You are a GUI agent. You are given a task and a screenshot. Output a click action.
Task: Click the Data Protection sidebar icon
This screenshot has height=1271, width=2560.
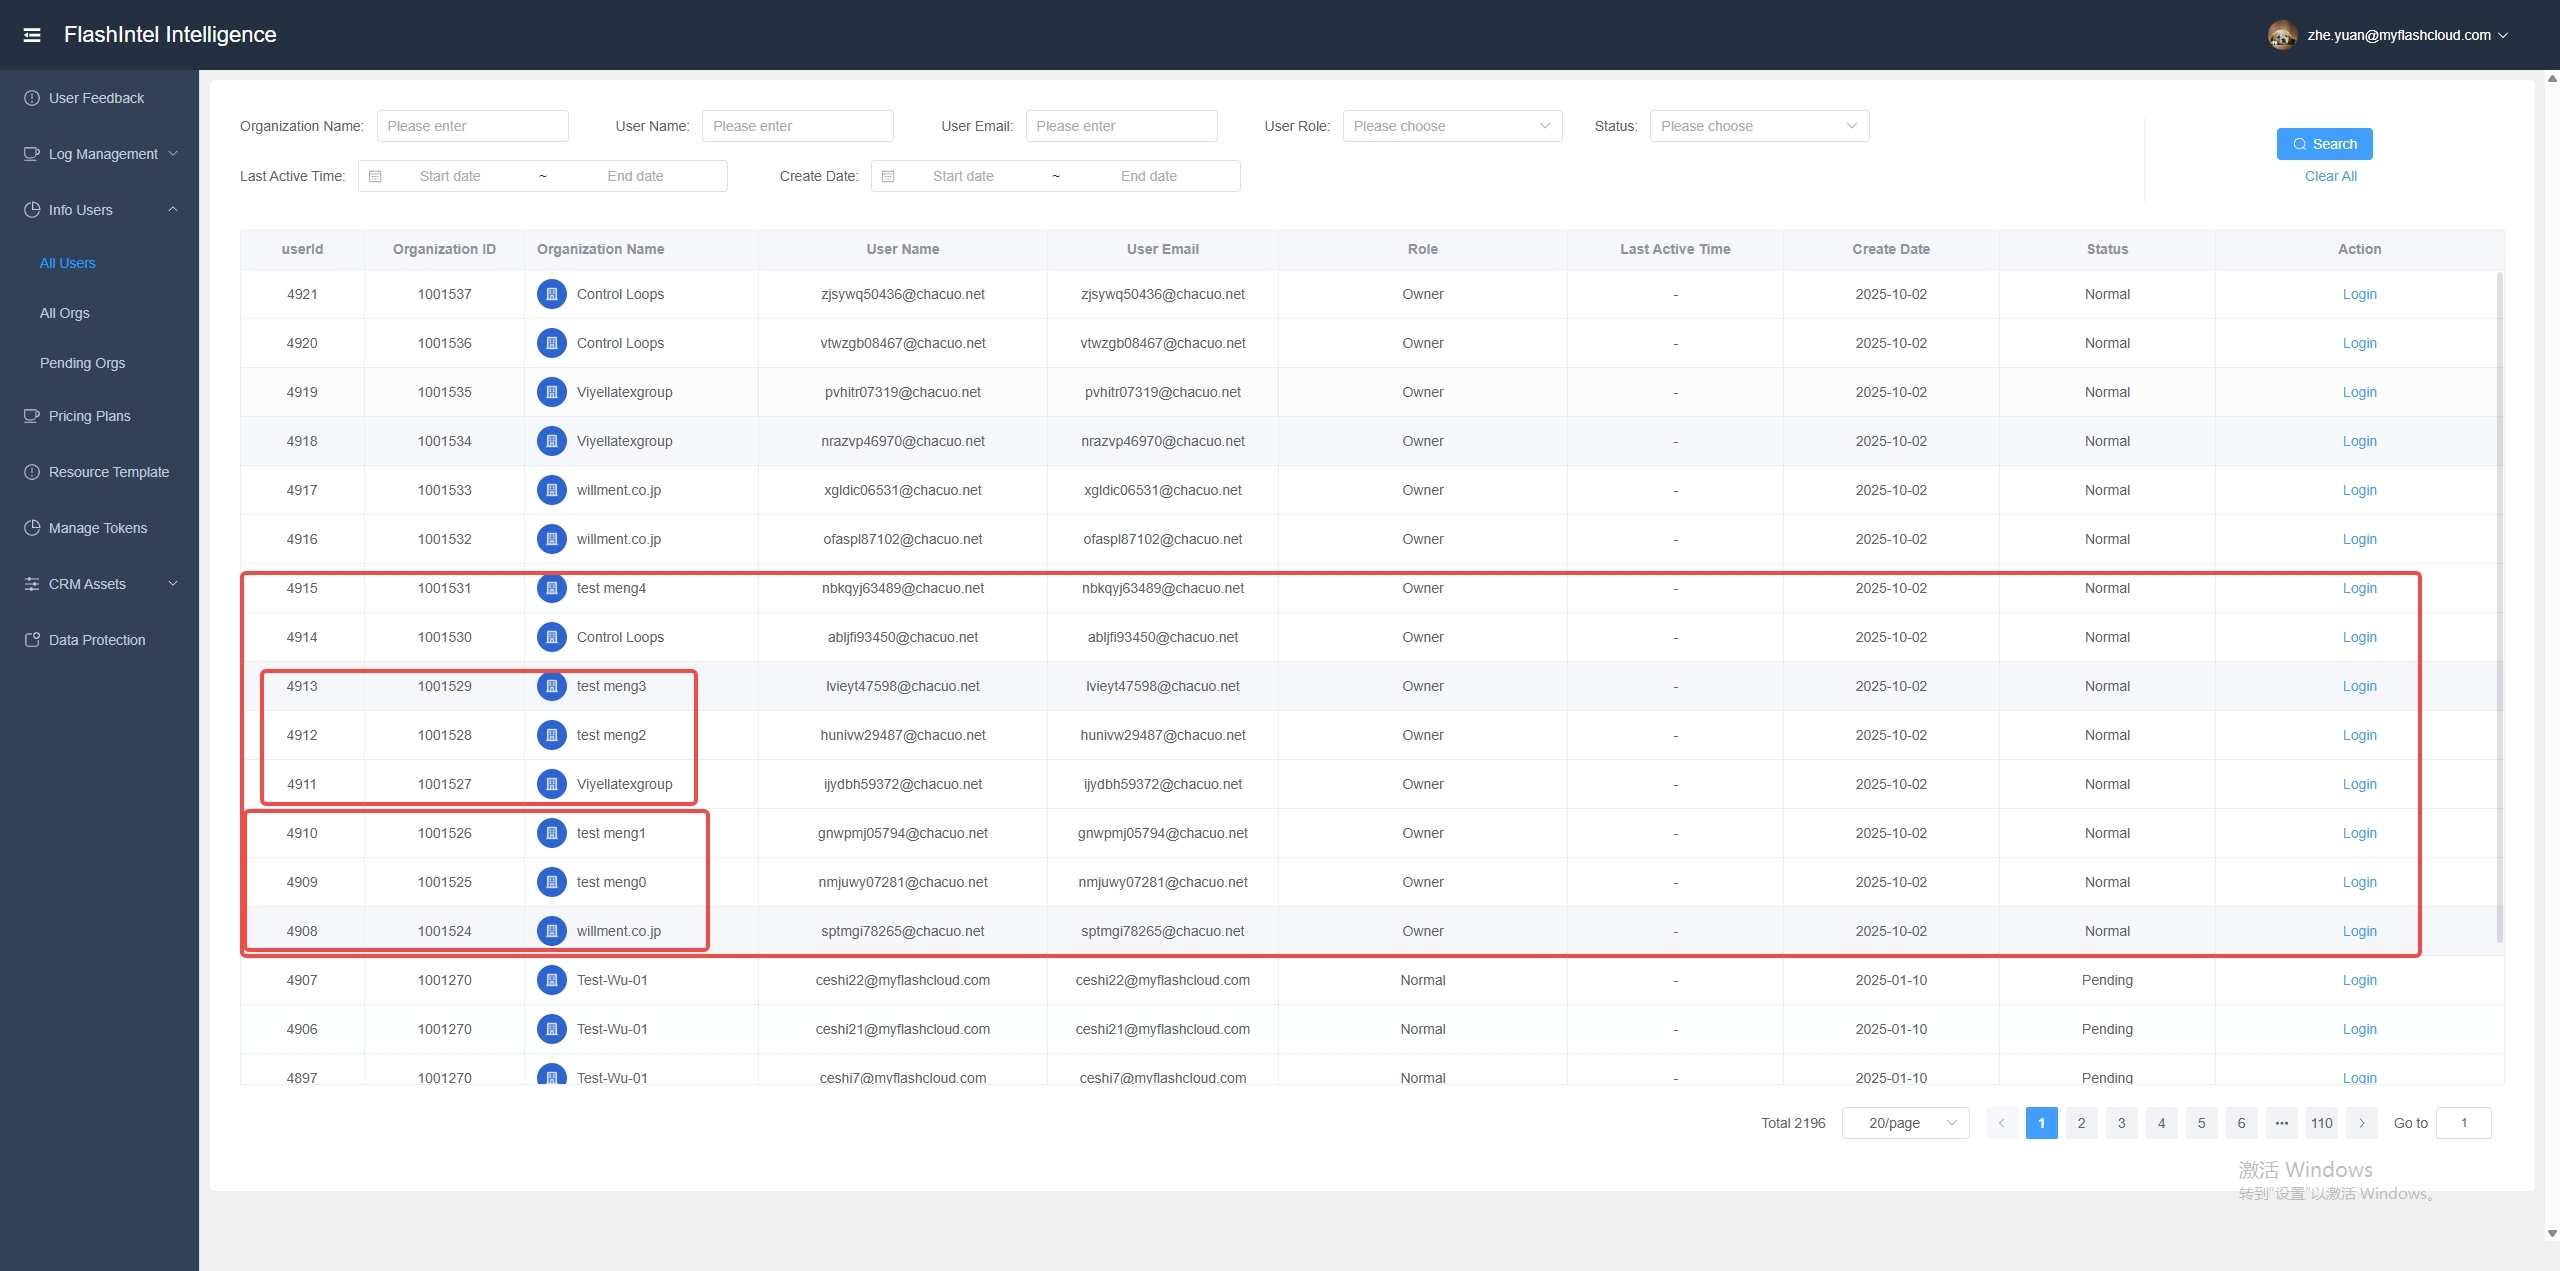tap(32, 640)
